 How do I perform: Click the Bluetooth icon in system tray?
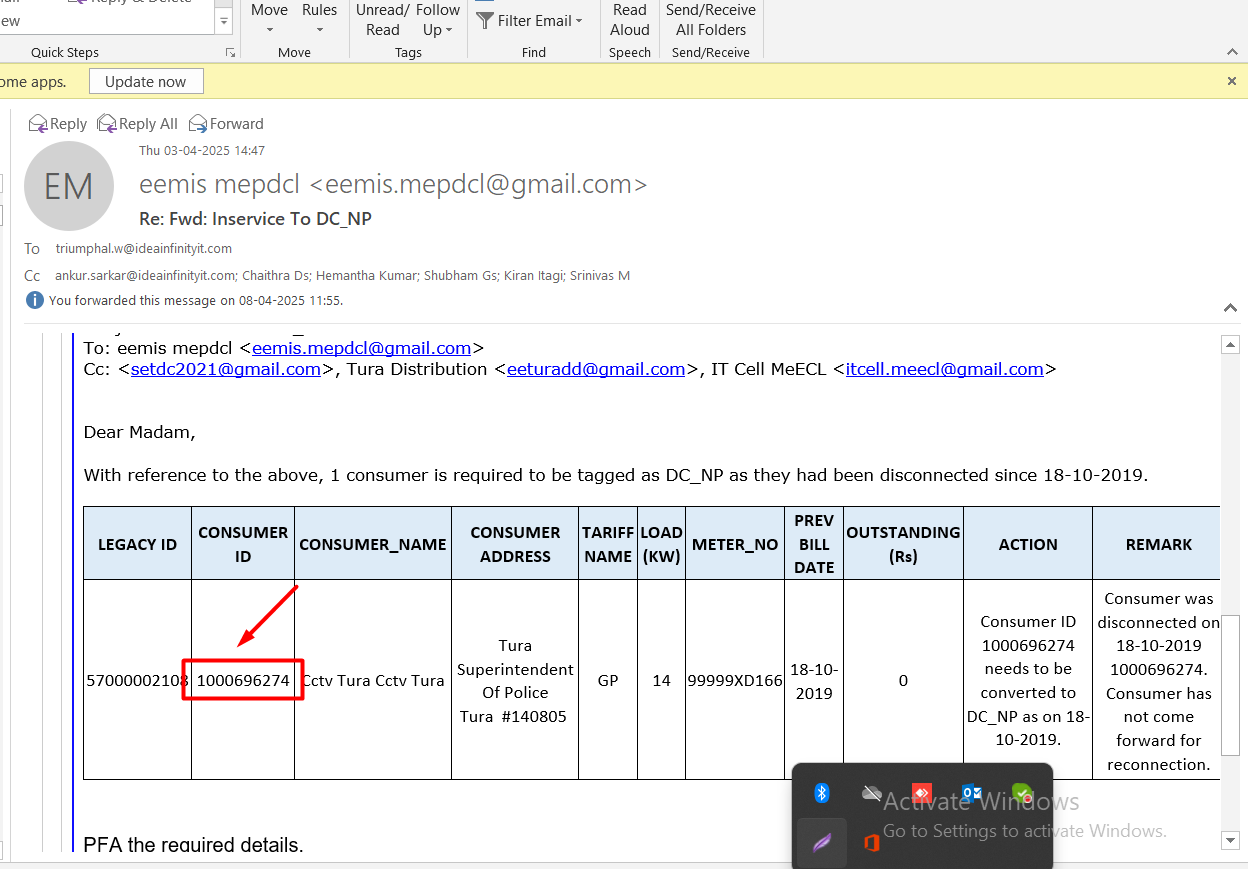(822, 793)
